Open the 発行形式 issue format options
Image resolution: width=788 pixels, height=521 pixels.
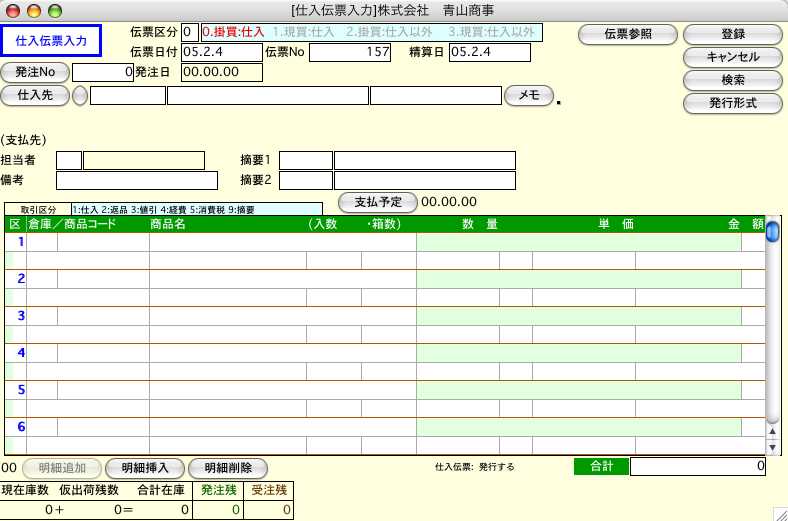pyautogui.click(x=732, y=103)
